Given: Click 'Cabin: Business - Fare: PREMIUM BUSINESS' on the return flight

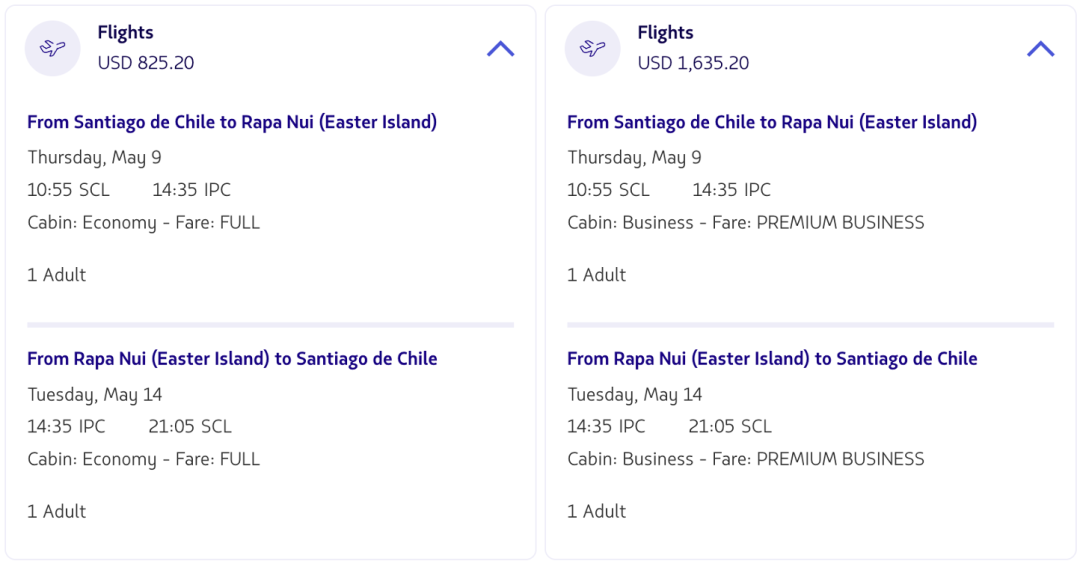Looking at the screenshot, I should pos(745,459).
